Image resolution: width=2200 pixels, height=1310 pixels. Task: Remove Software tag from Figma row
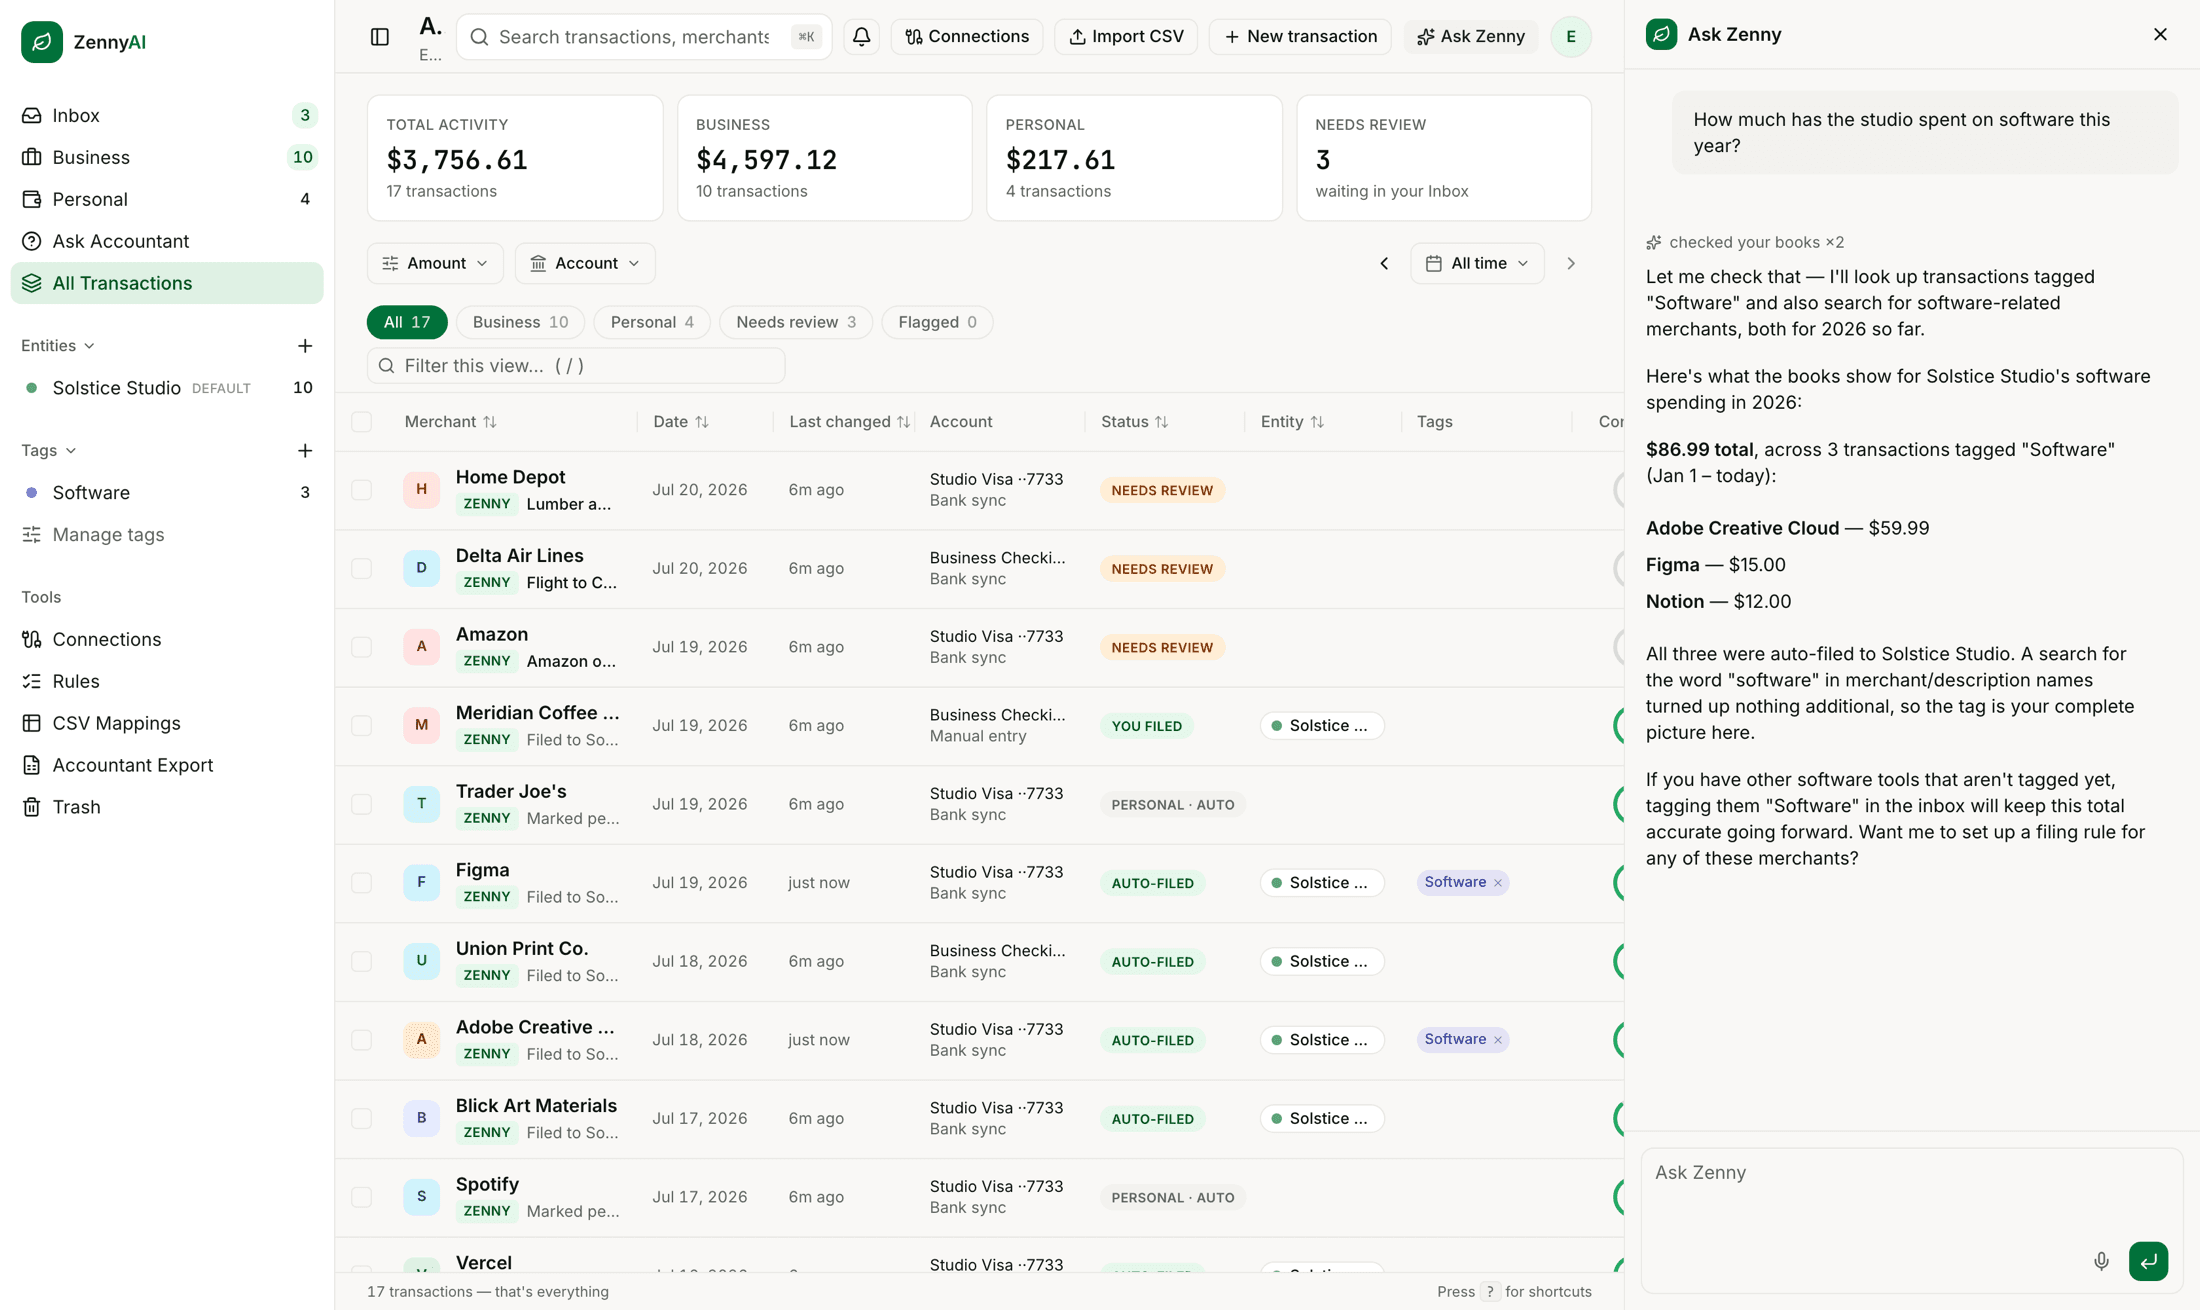click(1498, 883)
